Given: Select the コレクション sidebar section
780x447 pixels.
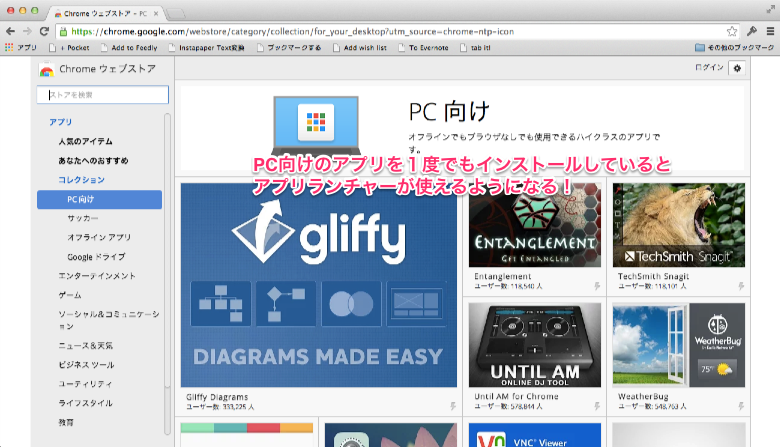Looking at the screenshot, I should point(81,179).
